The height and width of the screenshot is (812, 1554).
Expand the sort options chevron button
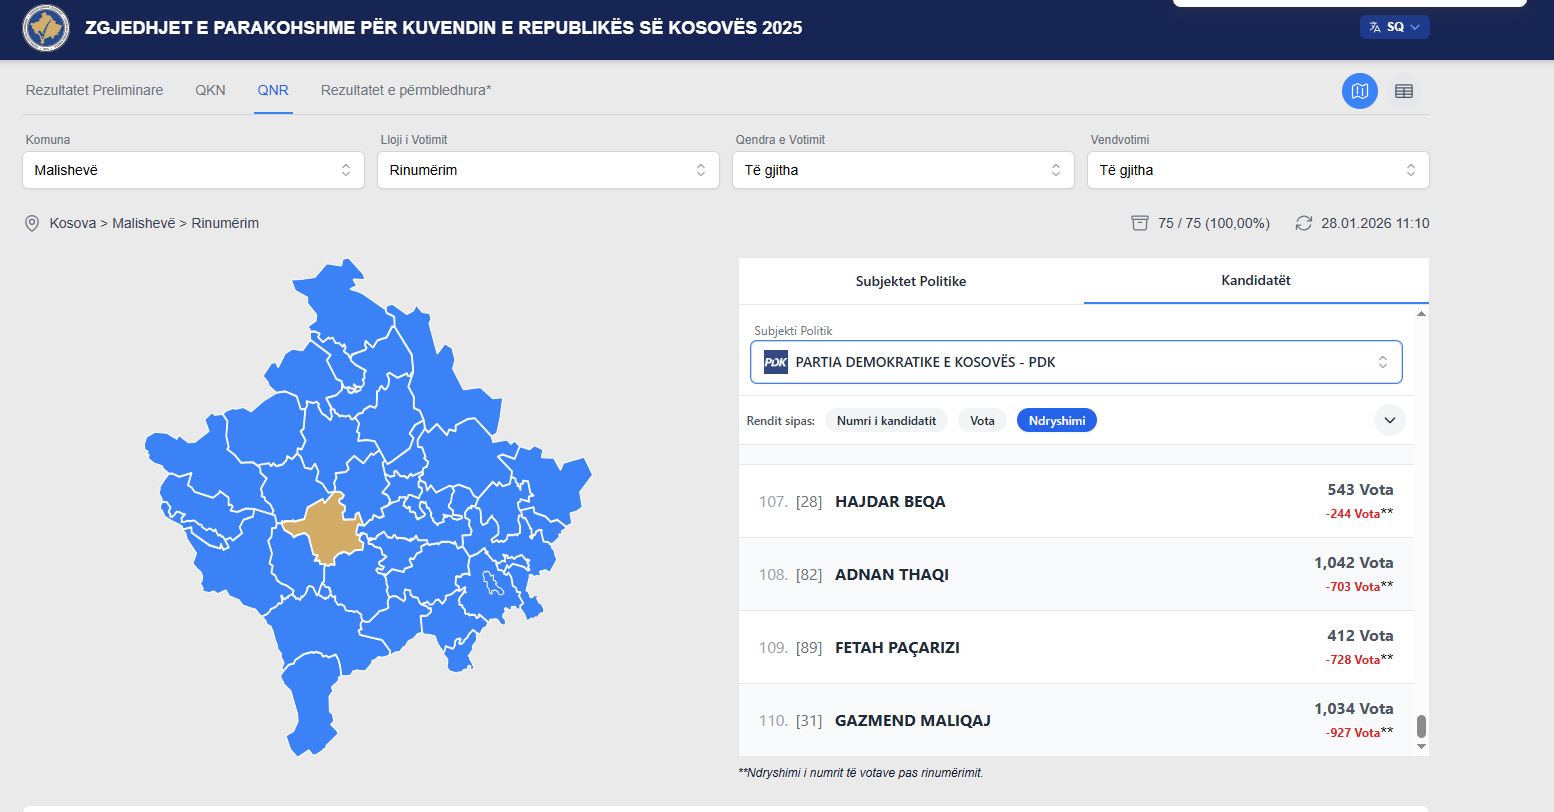[1389, 420]
